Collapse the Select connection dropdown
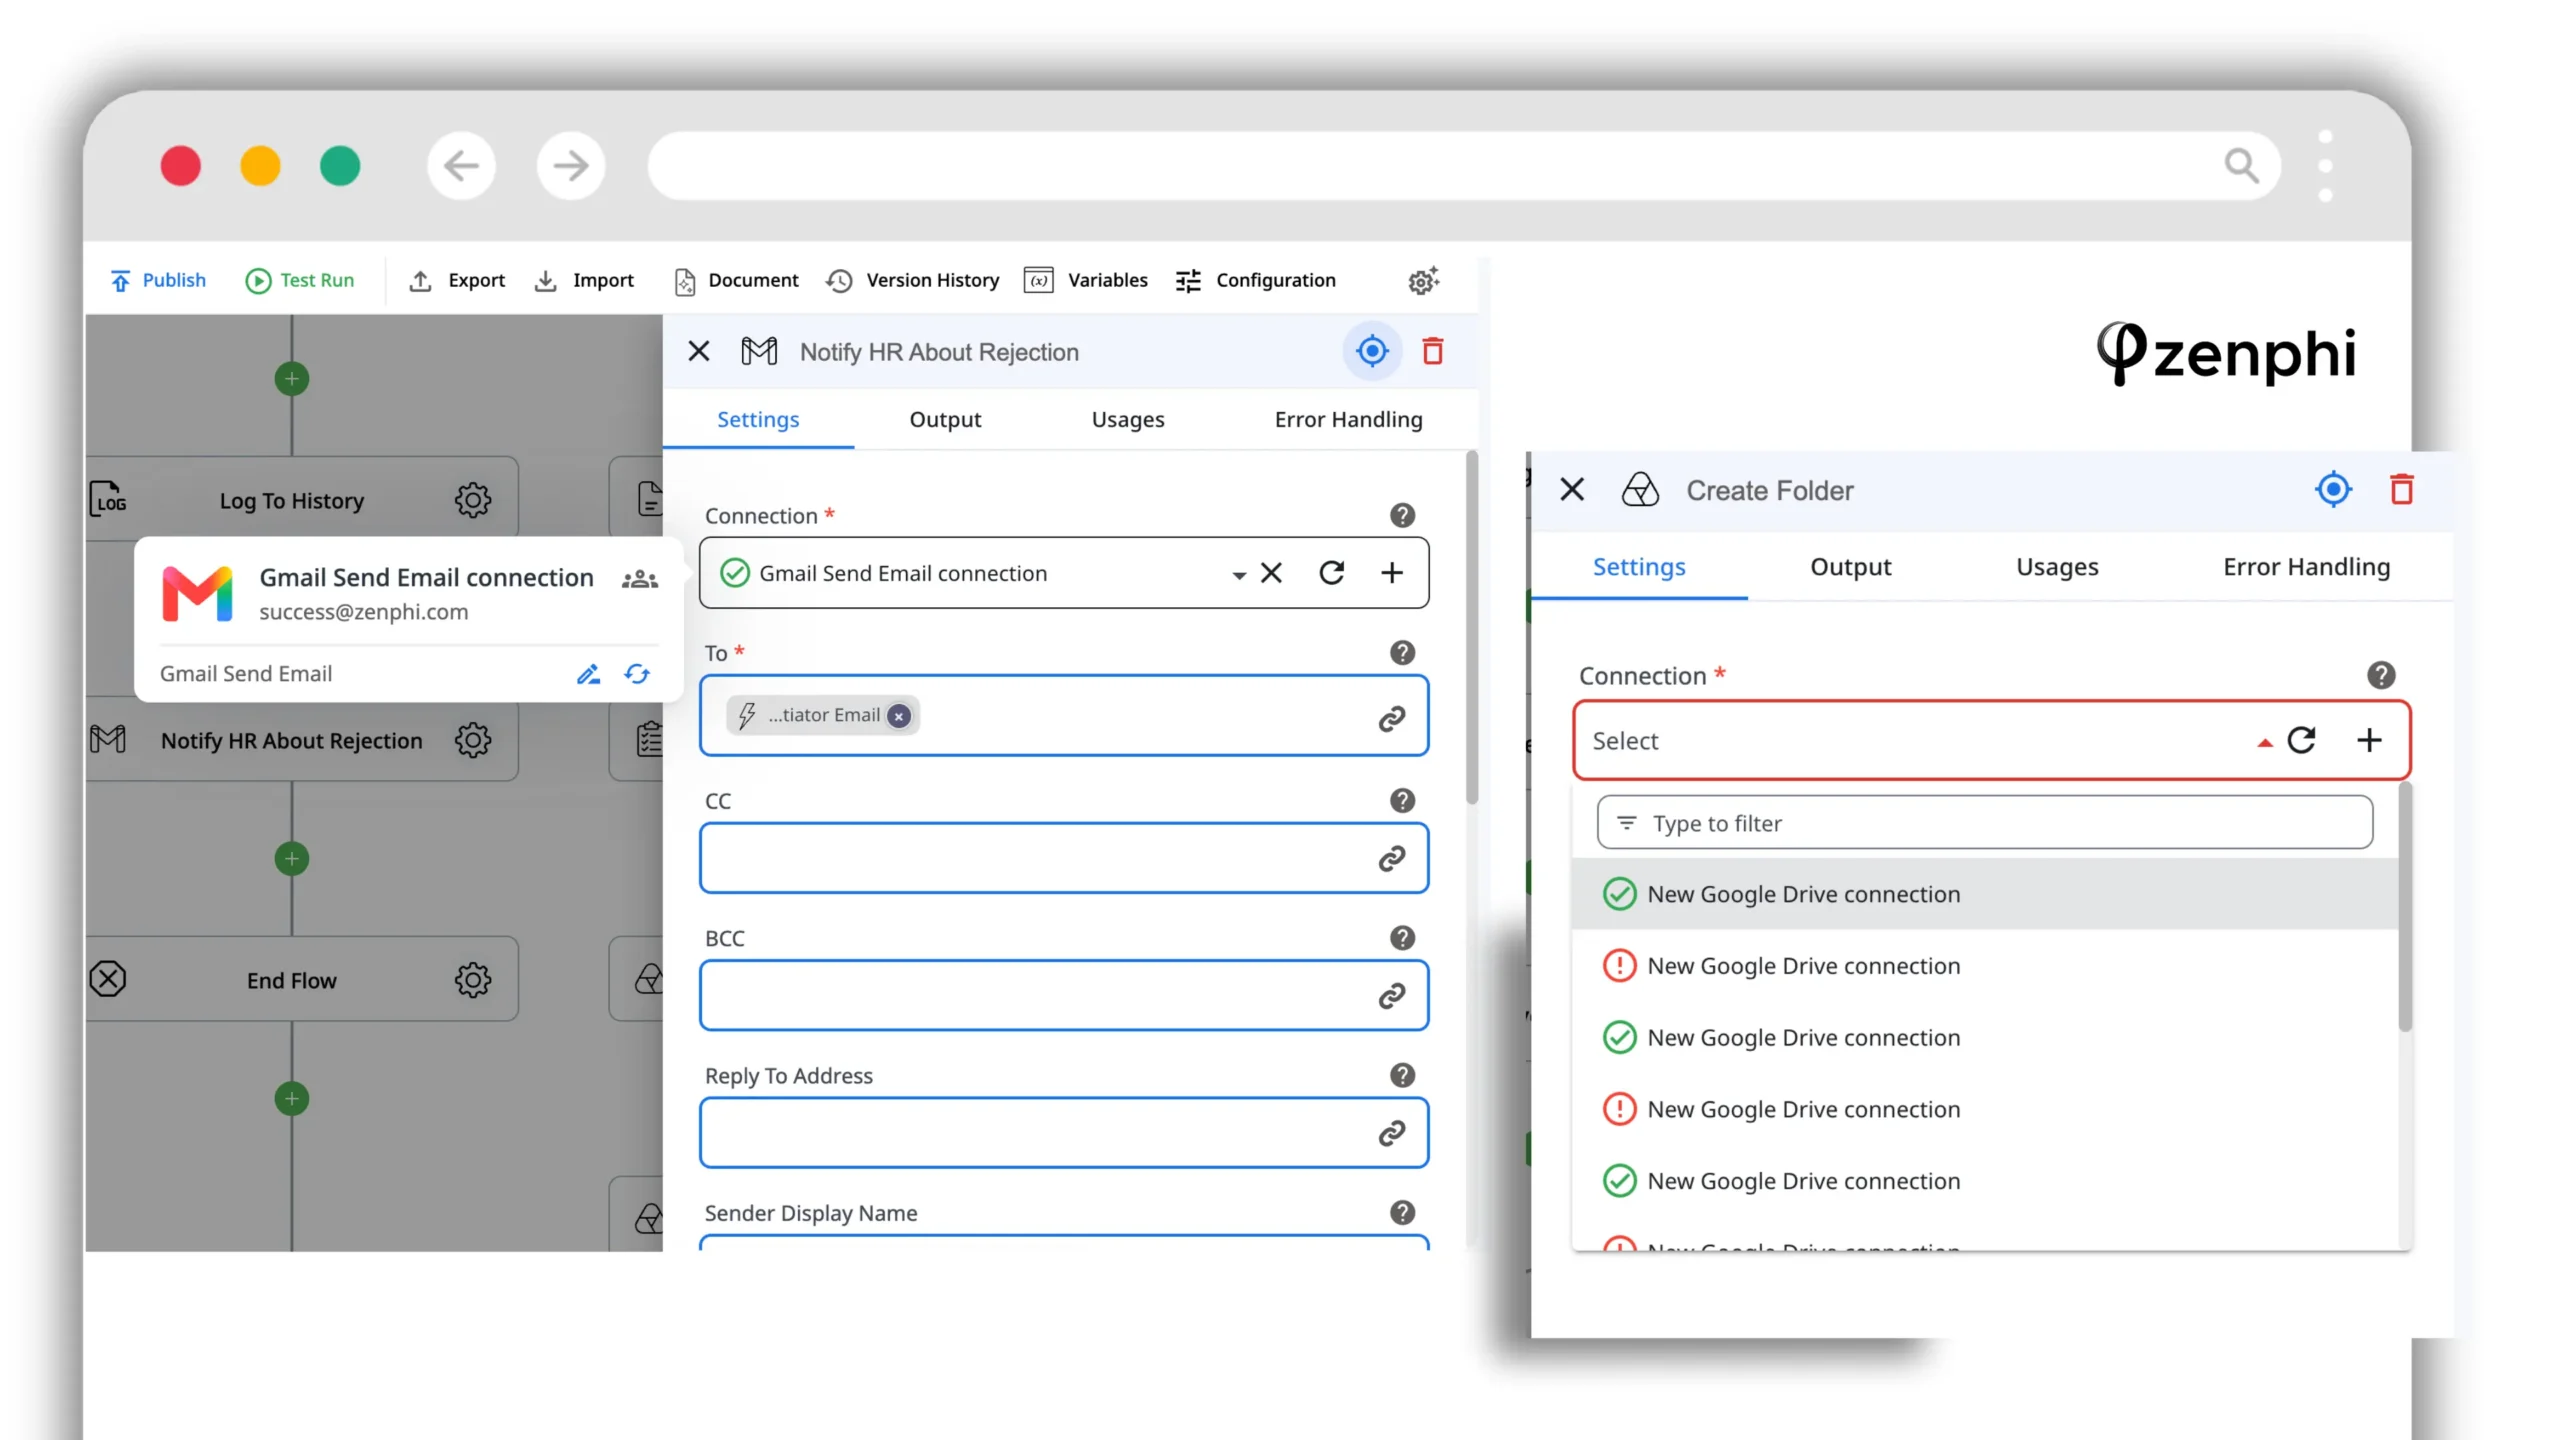Image resolution: width=2560 pixels, height=1440 pixels. point(2265,742)
